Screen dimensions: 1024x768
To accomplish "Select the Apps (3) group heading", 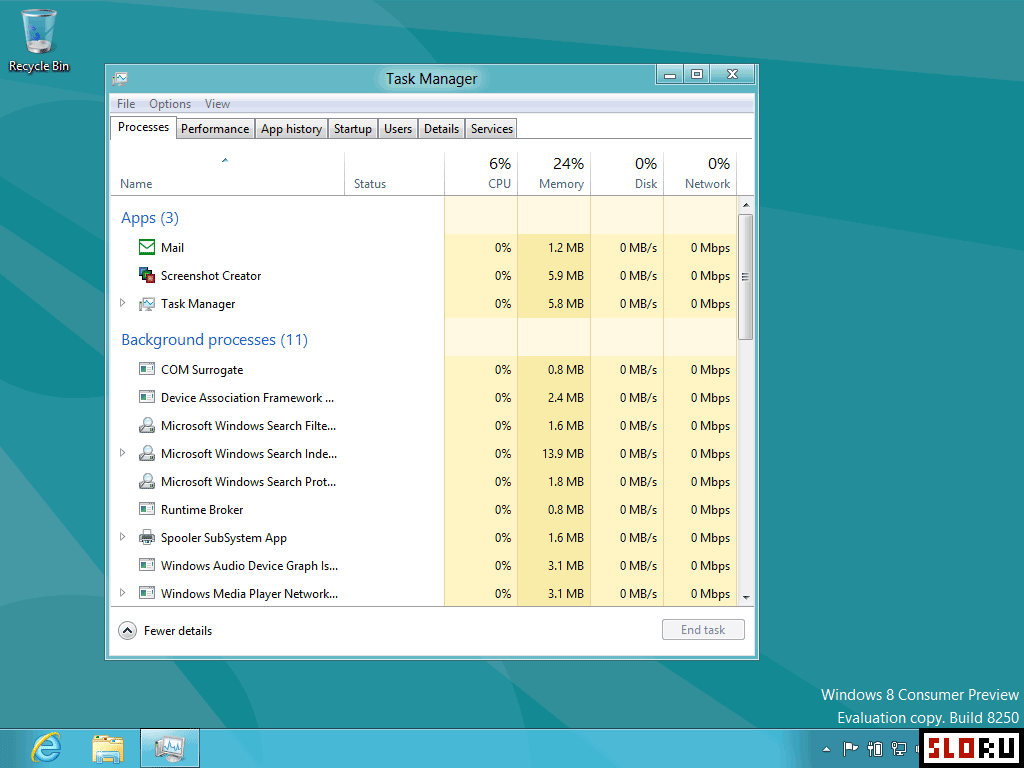I will (150, 218).
